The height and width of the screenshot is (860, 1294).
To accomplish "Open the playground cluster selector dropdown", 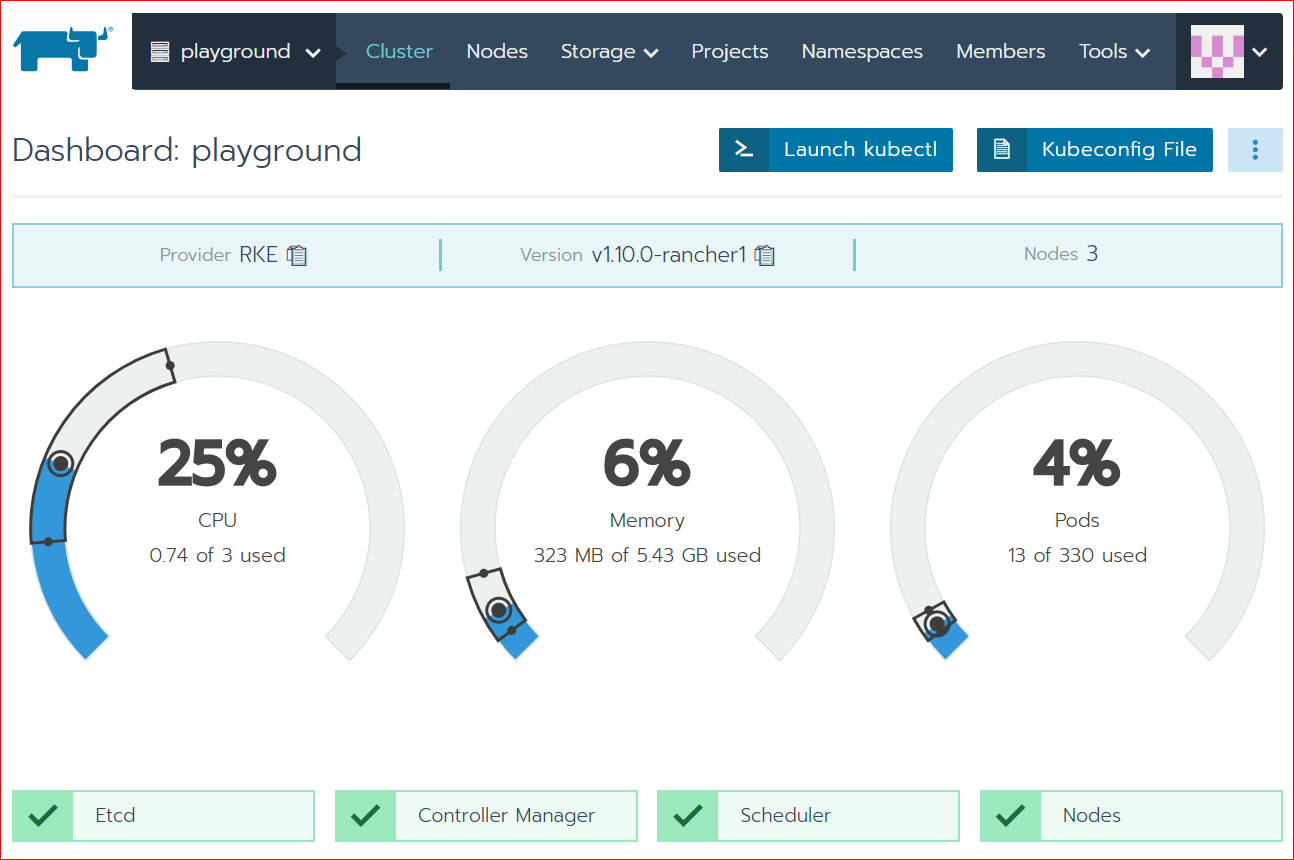I will [x=234, y=52].
